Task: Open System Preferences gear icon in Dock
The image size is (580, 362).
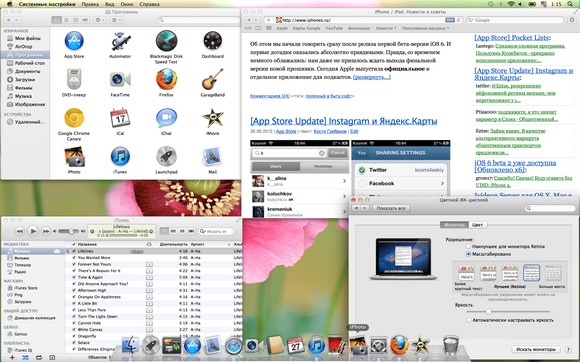Action: 378,346
